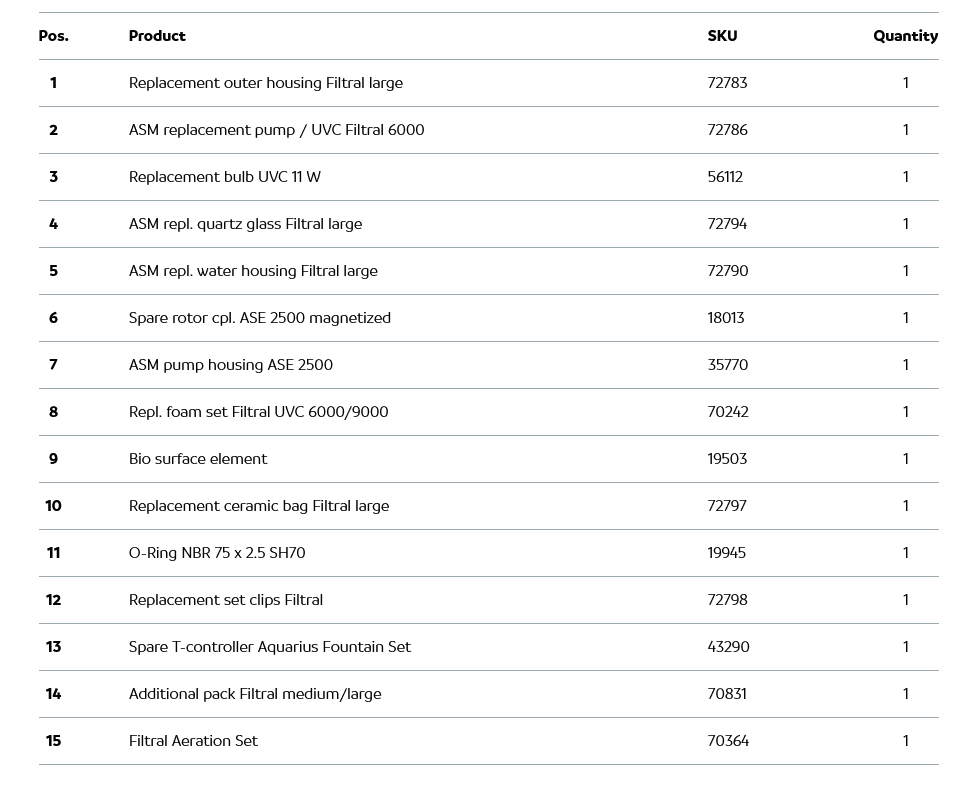
Task: Click the Quantity column header
Action: pyautogui.click(x=905, y=36)
